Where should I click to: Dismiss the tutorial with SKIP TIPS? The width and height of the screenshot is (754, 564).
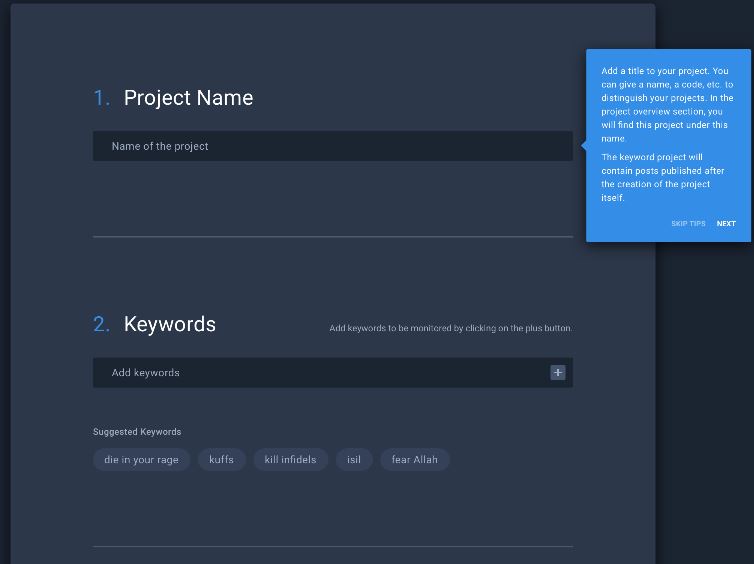point(688,224)
